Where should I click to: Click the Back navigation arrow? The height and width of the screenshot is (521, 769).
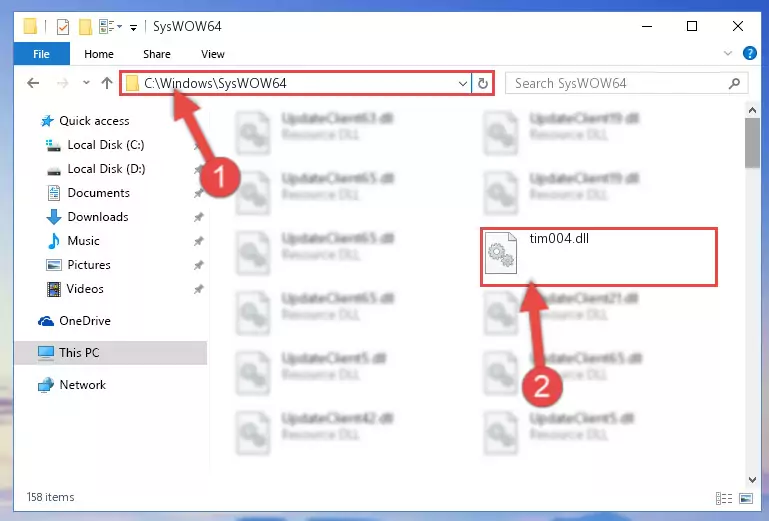pos(33,83)
